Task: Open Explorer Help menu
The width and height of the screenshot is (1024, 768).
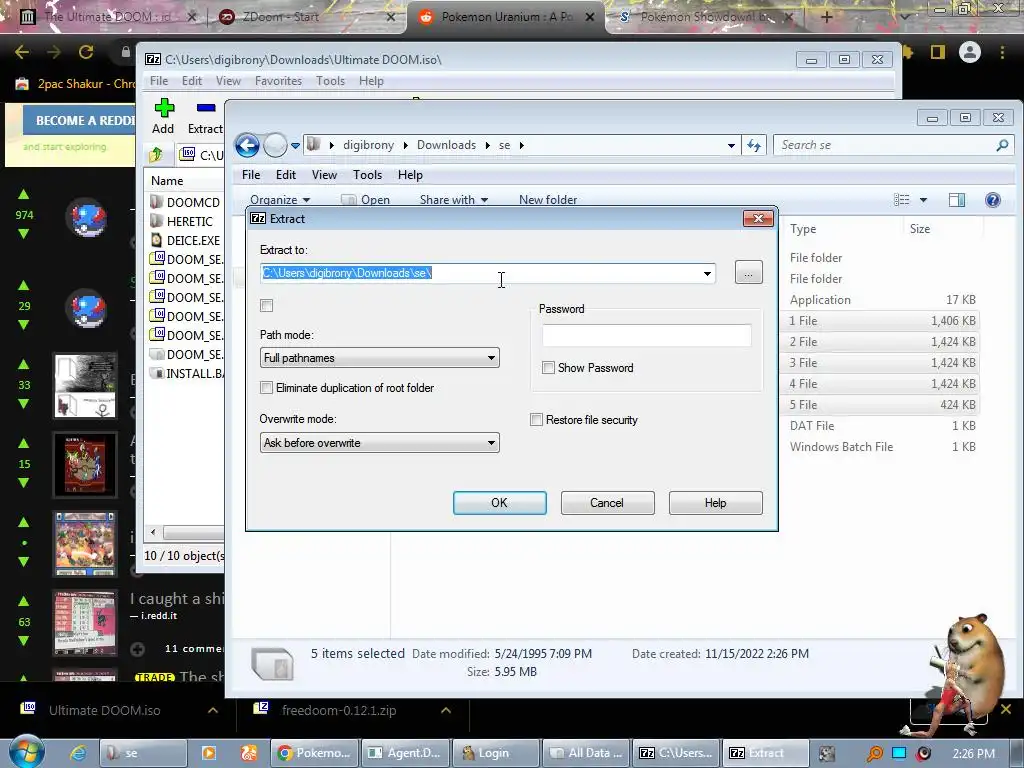Action: click(x=410, y=175)
